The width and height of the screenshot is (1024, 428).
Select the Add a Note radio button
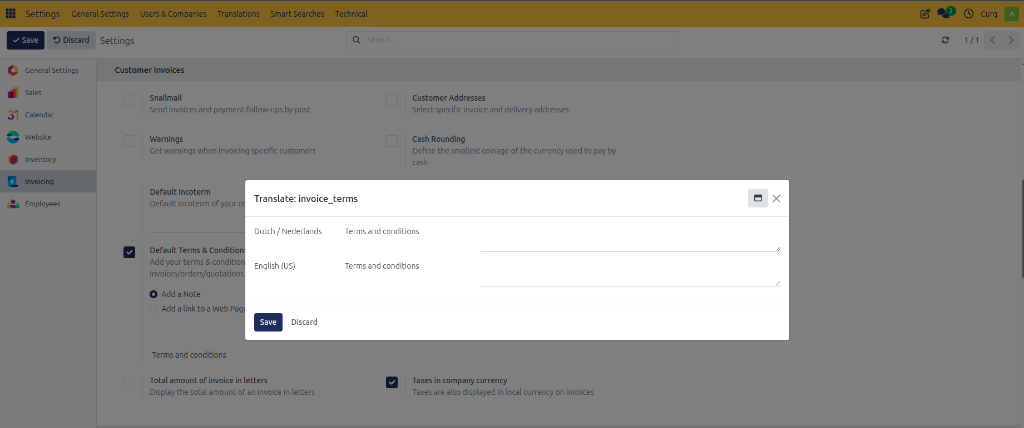click(153, 294)
